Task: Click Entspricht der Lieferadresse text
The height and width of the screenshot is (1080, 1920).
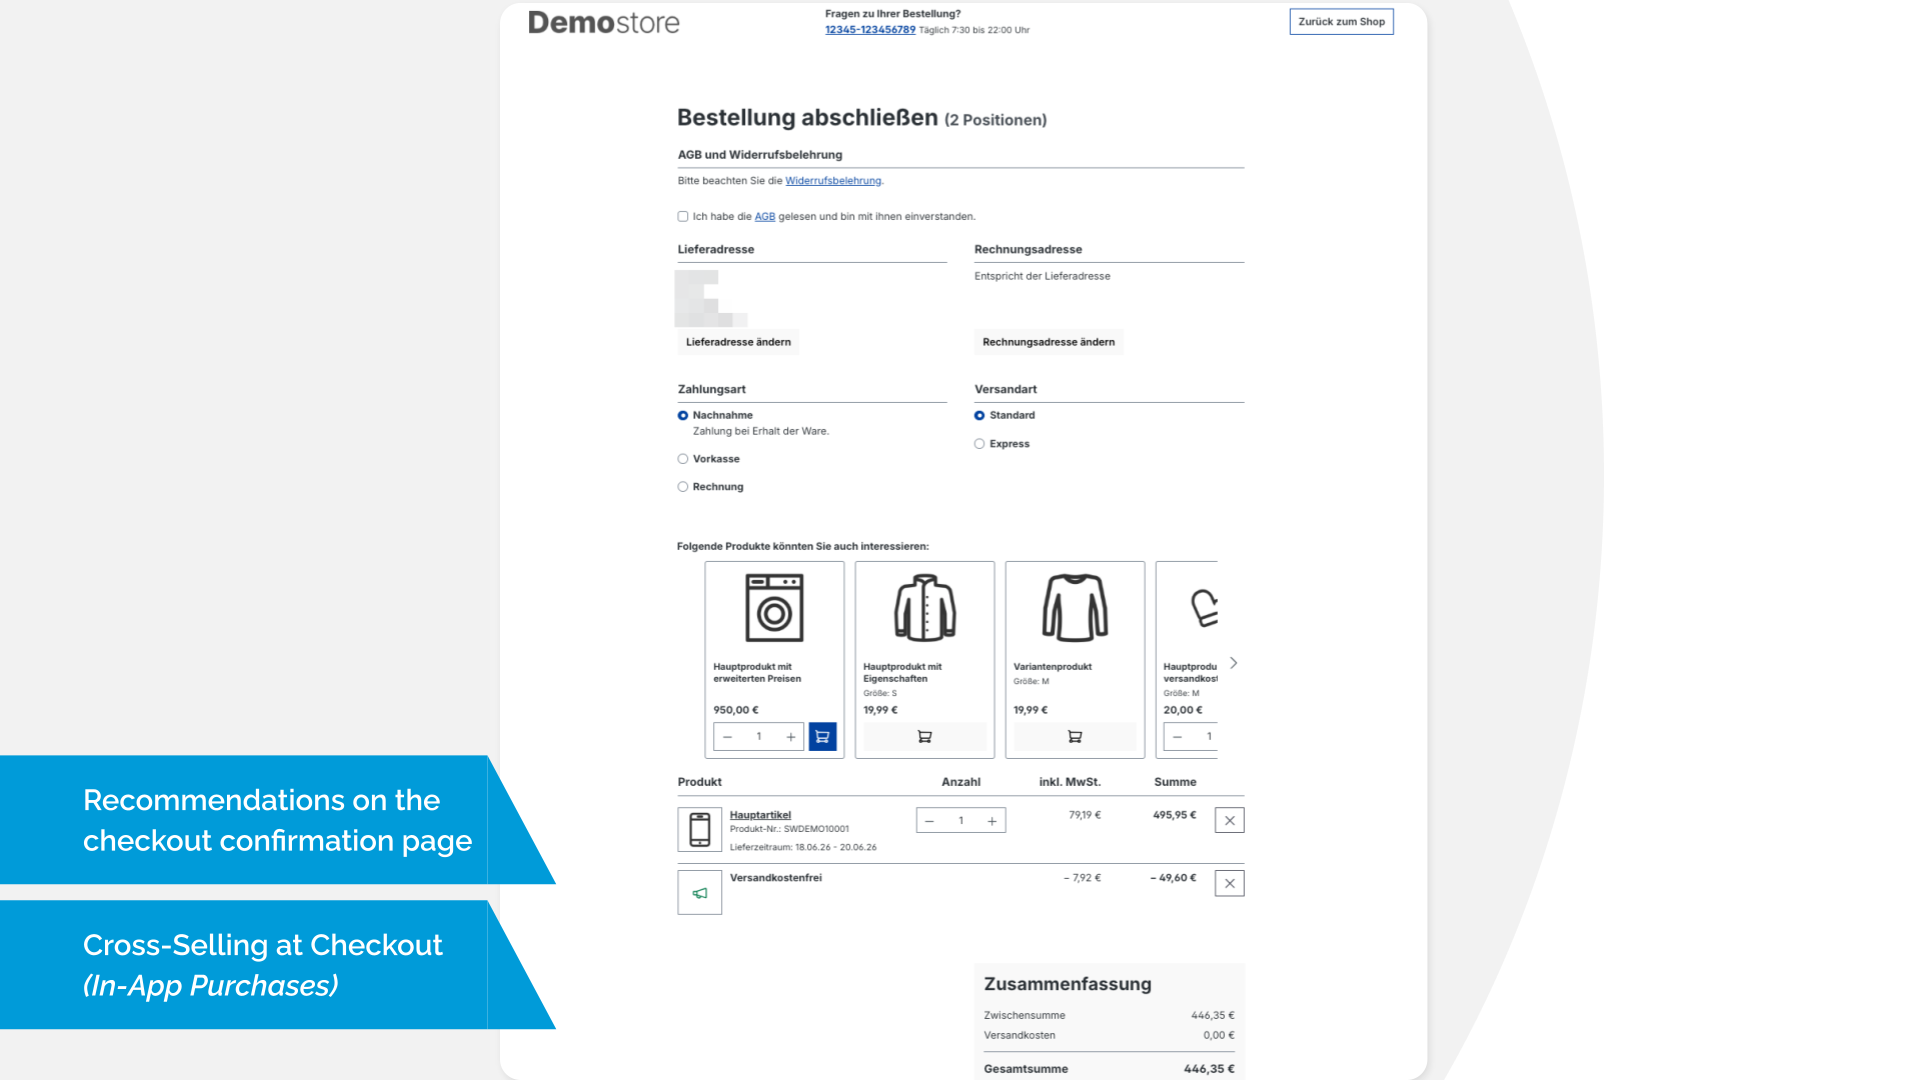Action: click(1042, 276)
